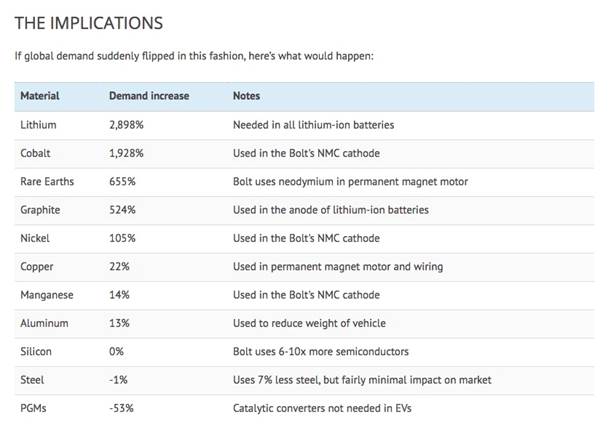Select the Lithium material cell
The width and height of the screenshot is (611, 425).
[38, 124]
